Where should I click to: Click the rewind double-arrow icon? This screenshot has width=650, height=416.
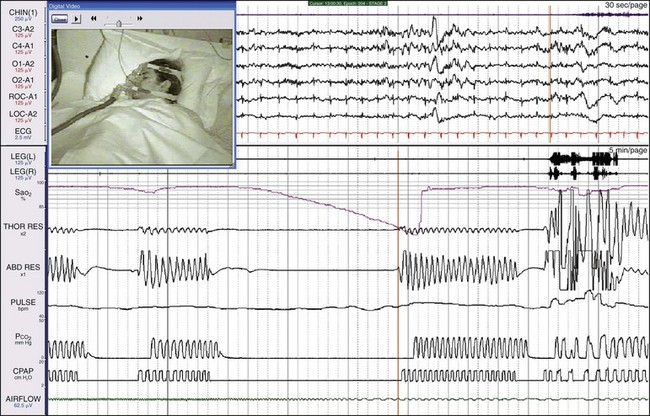94,19
